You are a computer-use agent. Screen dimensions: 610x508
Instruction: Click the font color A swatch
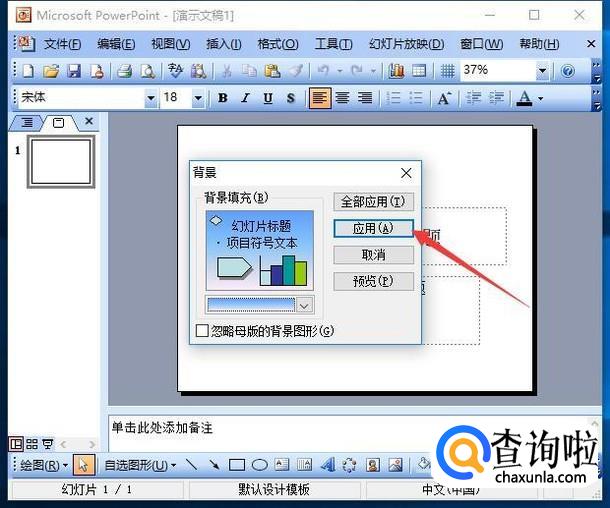click(x=524, y=98)
